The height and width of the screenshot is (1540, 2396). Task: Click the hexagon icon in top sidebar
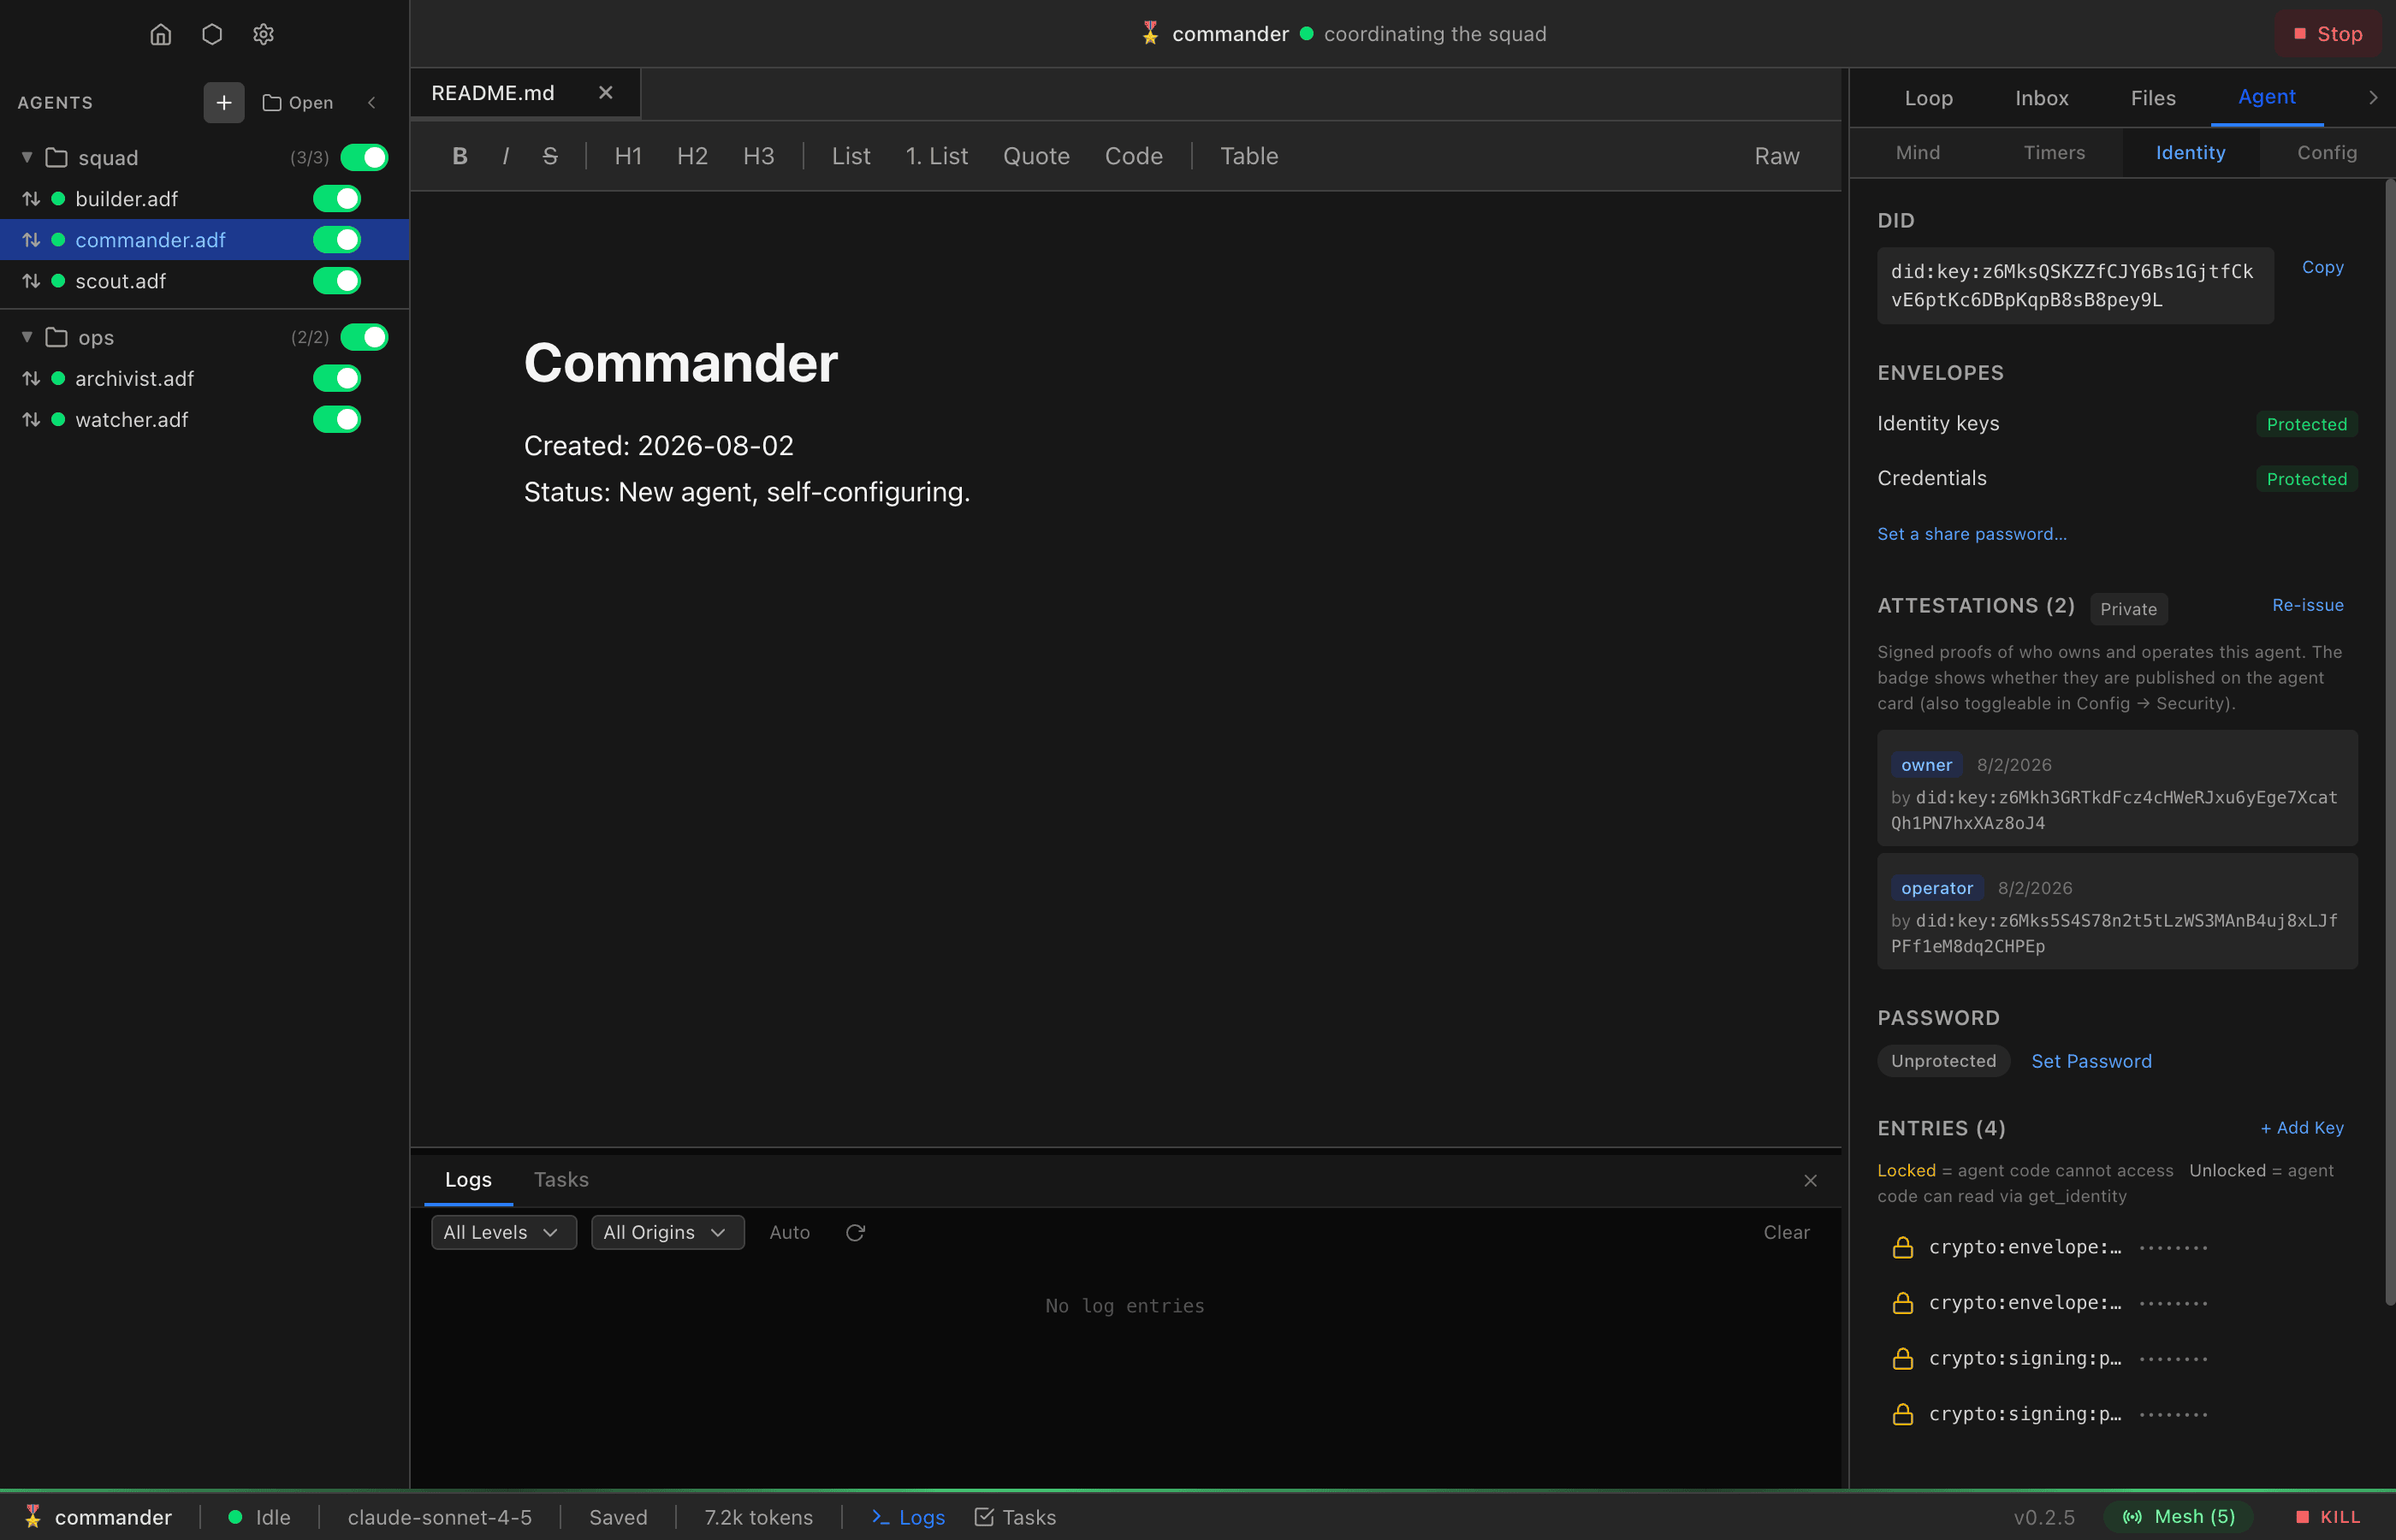(x=212, y=34)
